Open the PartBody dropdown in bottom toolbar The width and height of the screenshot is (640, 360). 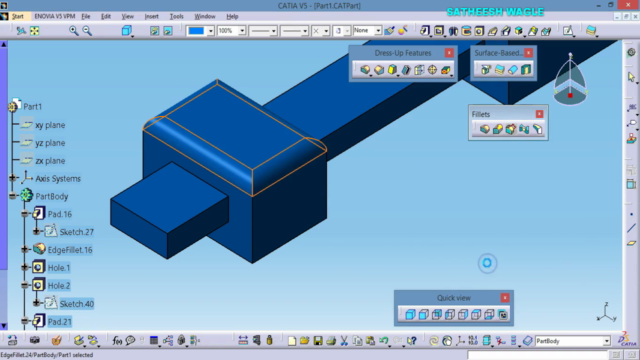point(607,341)
